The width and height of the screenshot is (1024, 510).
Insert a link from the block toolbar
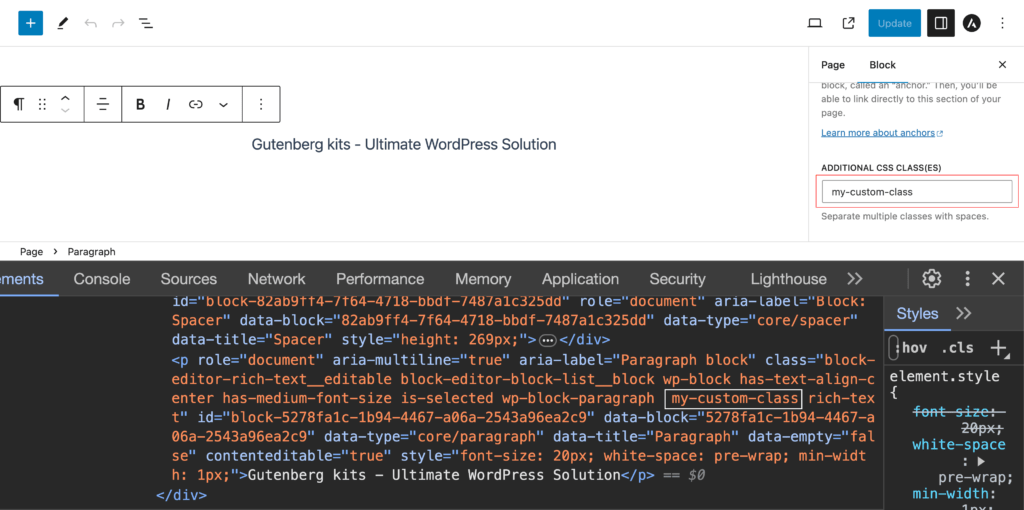(196, 104)
